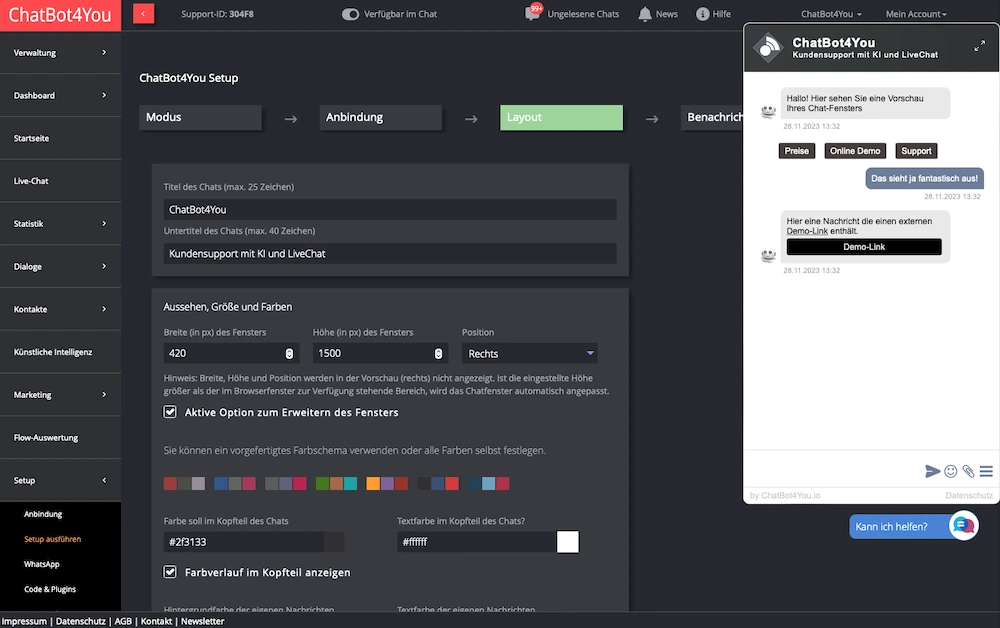Click the ChatBot4You brand logo top left

pyautogui.click(x=60, y=15)
